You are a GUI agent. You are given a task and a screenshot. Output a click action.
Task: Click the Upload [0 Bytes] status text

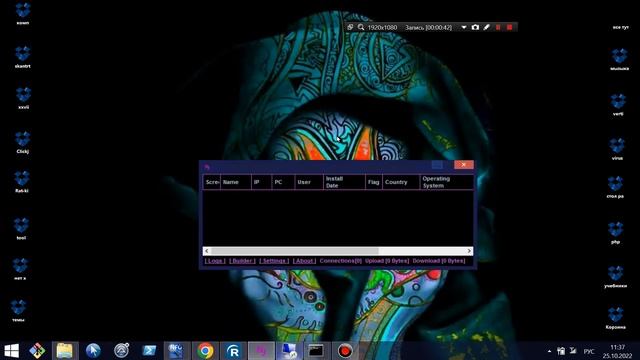tap(387, 261)
